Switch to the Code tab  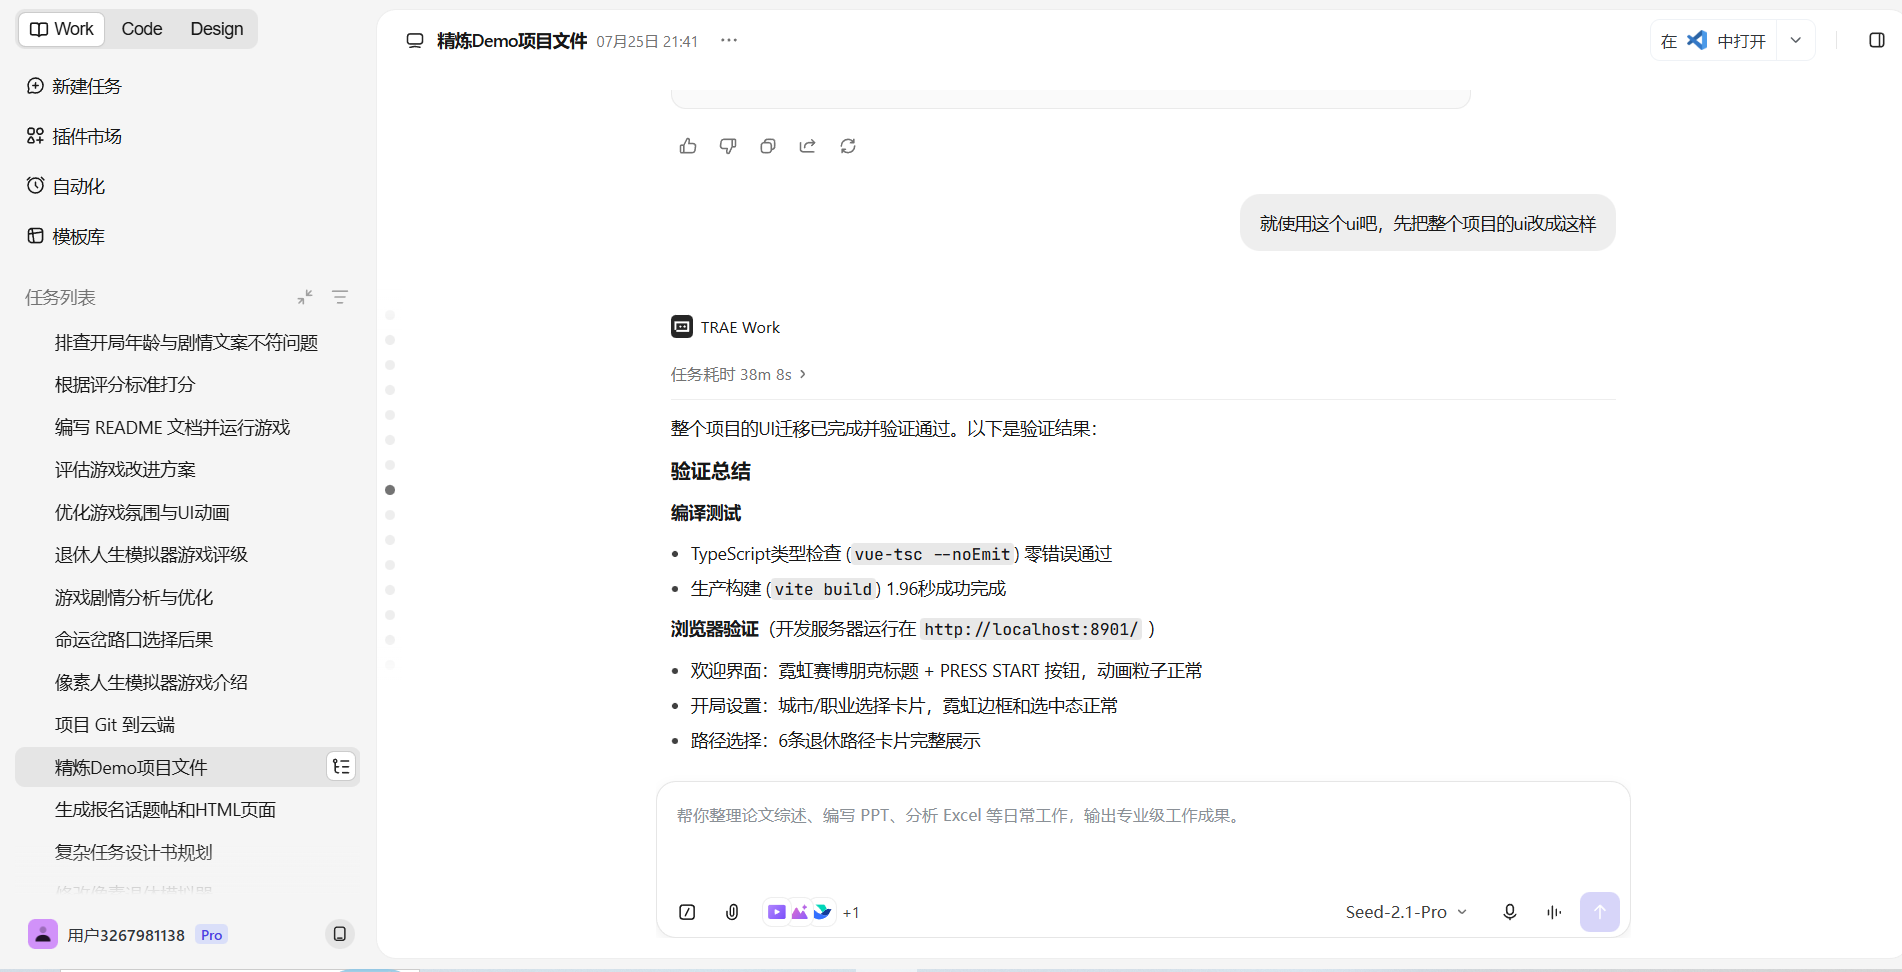click(x=142, y=29)
